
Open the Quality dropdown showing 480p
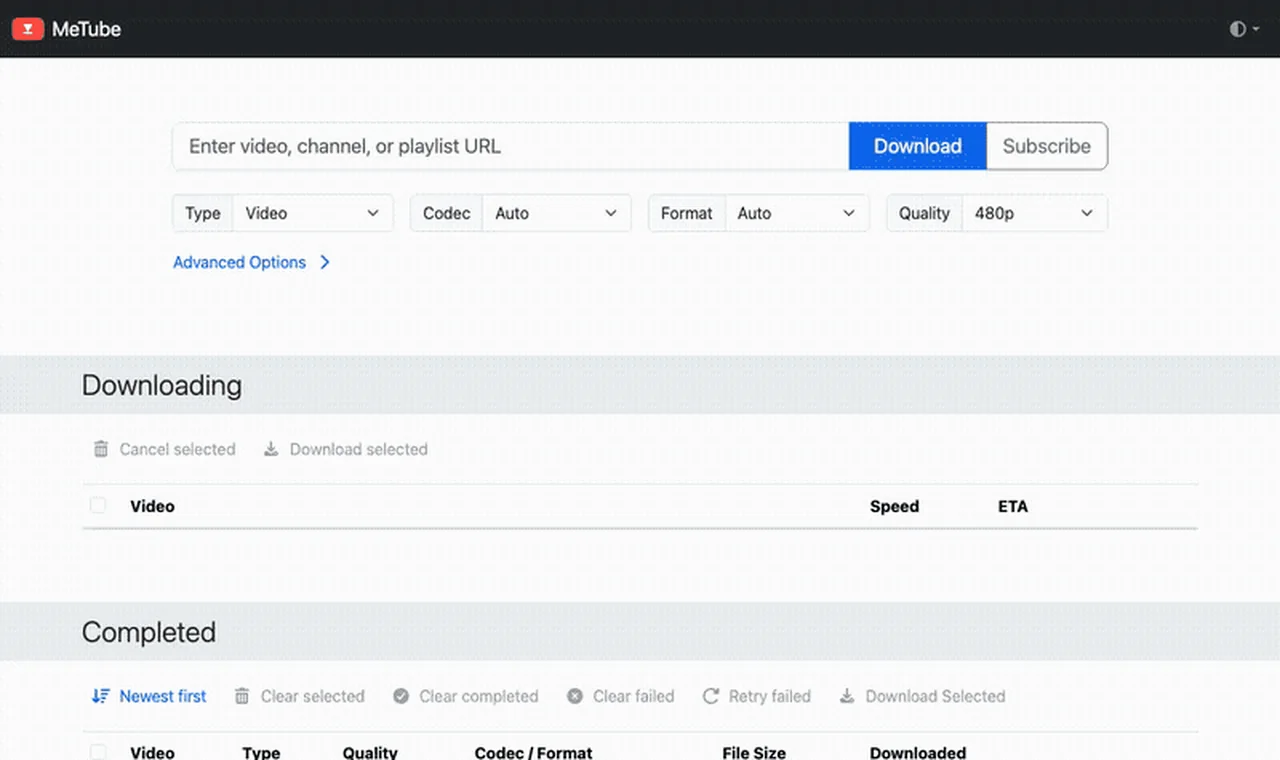[1034, 213]
